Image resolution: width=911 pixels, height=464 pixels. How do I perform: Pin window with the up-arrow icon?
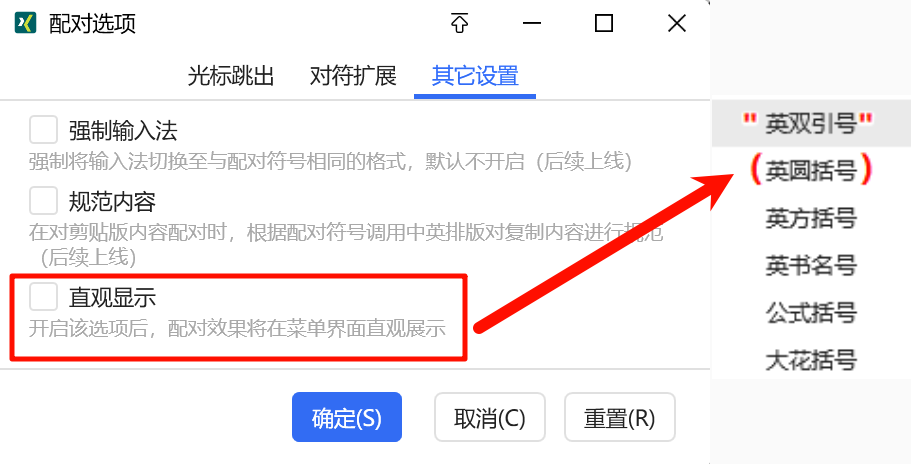click(x=459, y=23)
